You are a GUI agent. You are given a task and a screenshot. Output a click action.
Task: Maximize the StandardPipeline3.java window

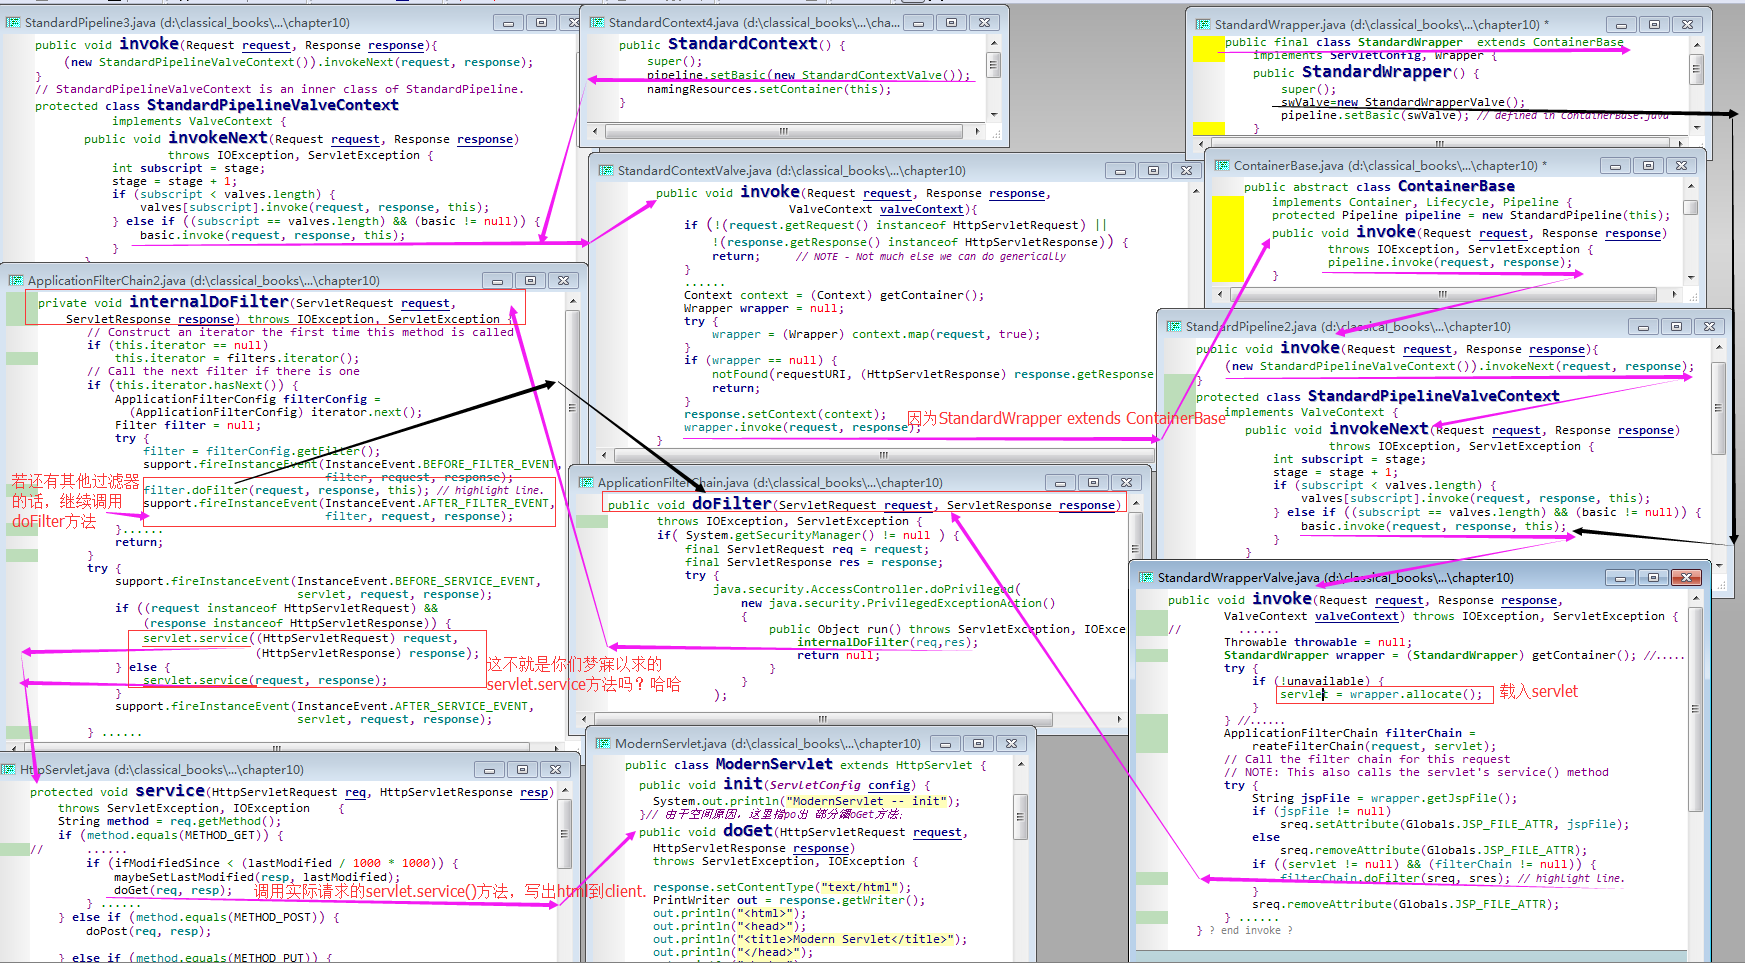coord(541,22)
